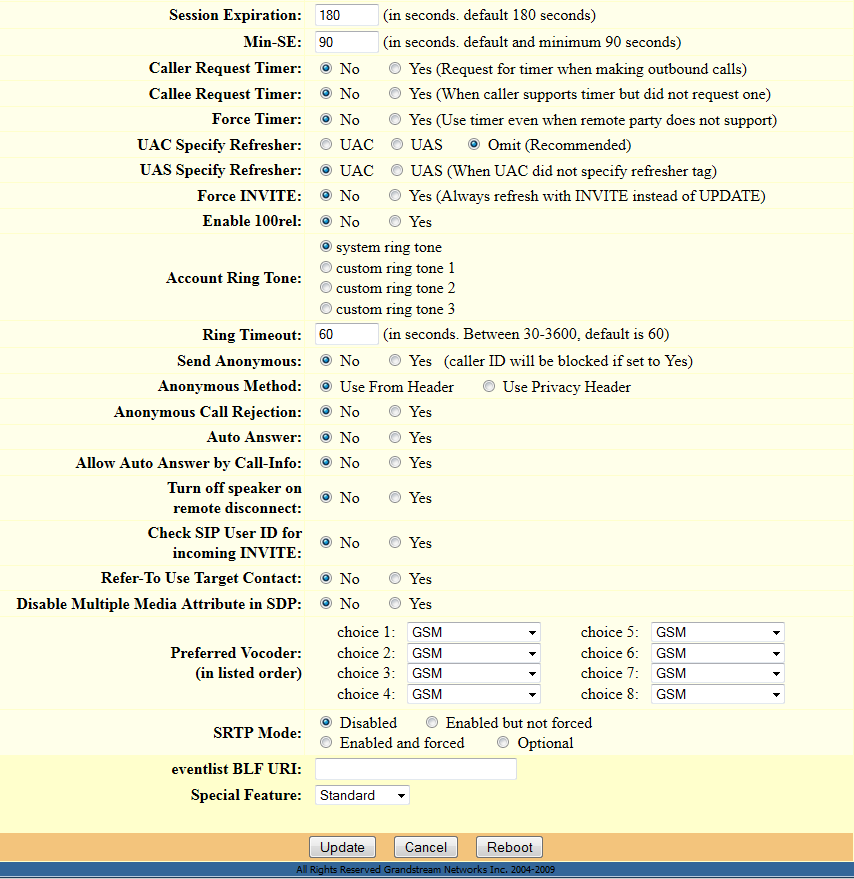Image resolution: width=854 pixels, height=879 pixels.
Task: Select system ring tone option
Action: (326, 247)
